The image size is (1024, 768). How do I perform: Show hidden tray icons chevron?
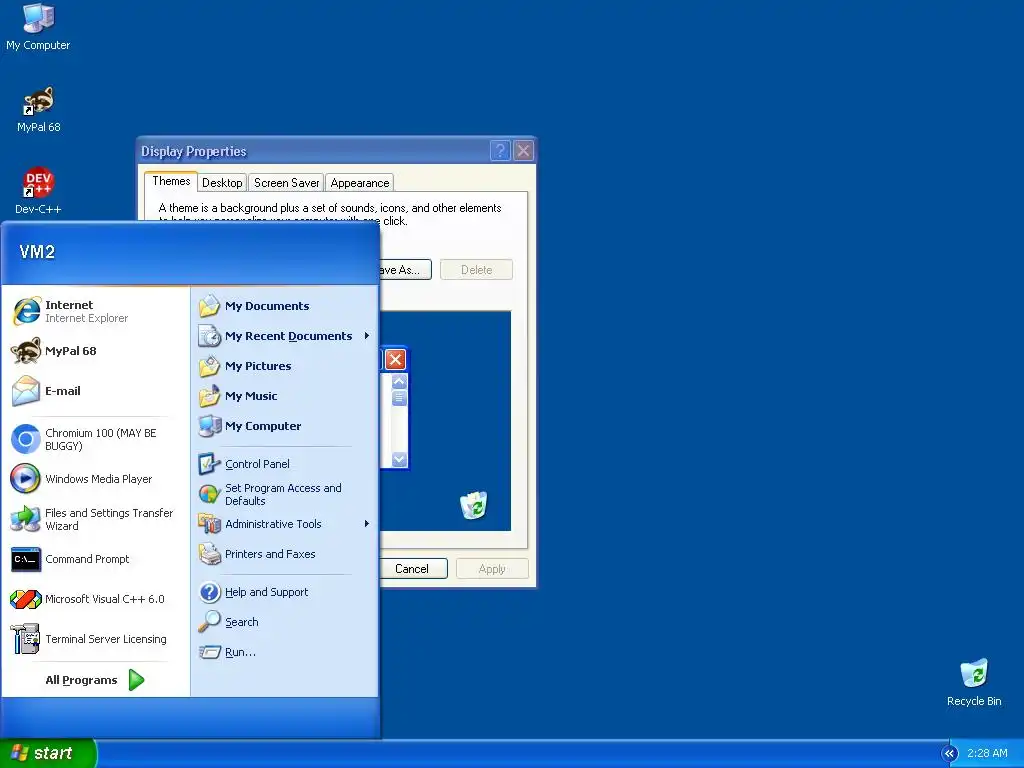(x=949, y=754)
